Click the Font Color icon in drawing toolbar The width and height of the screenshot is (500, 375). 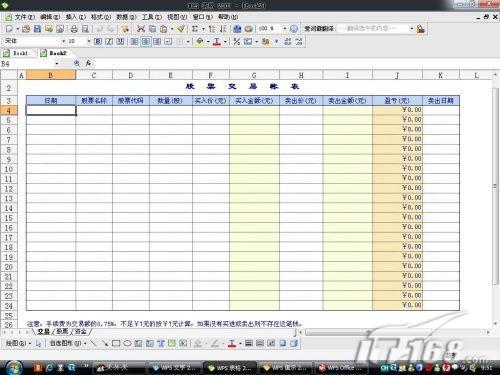232,343
